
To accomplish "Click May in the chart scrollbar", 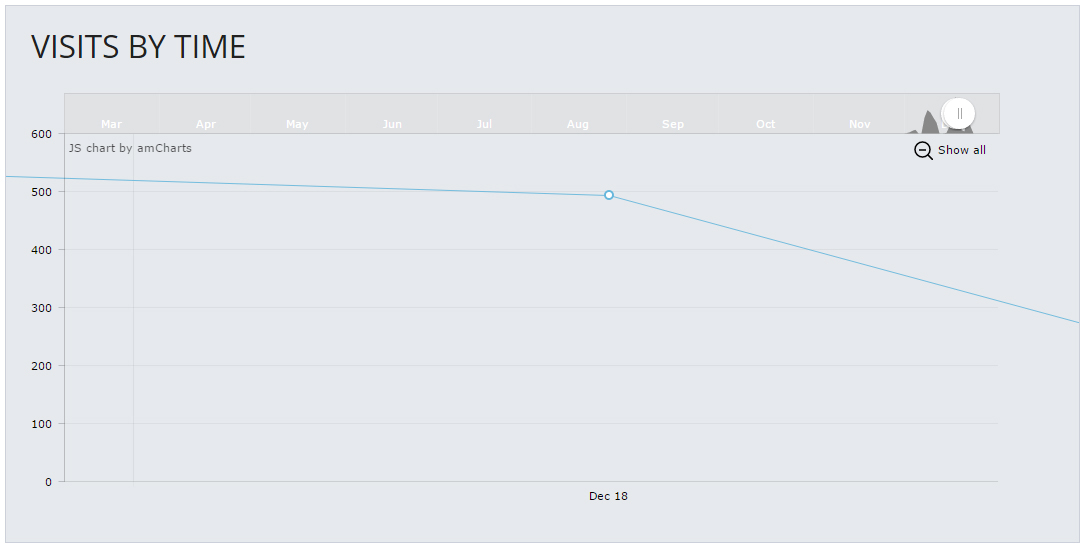I will point(297,124).
